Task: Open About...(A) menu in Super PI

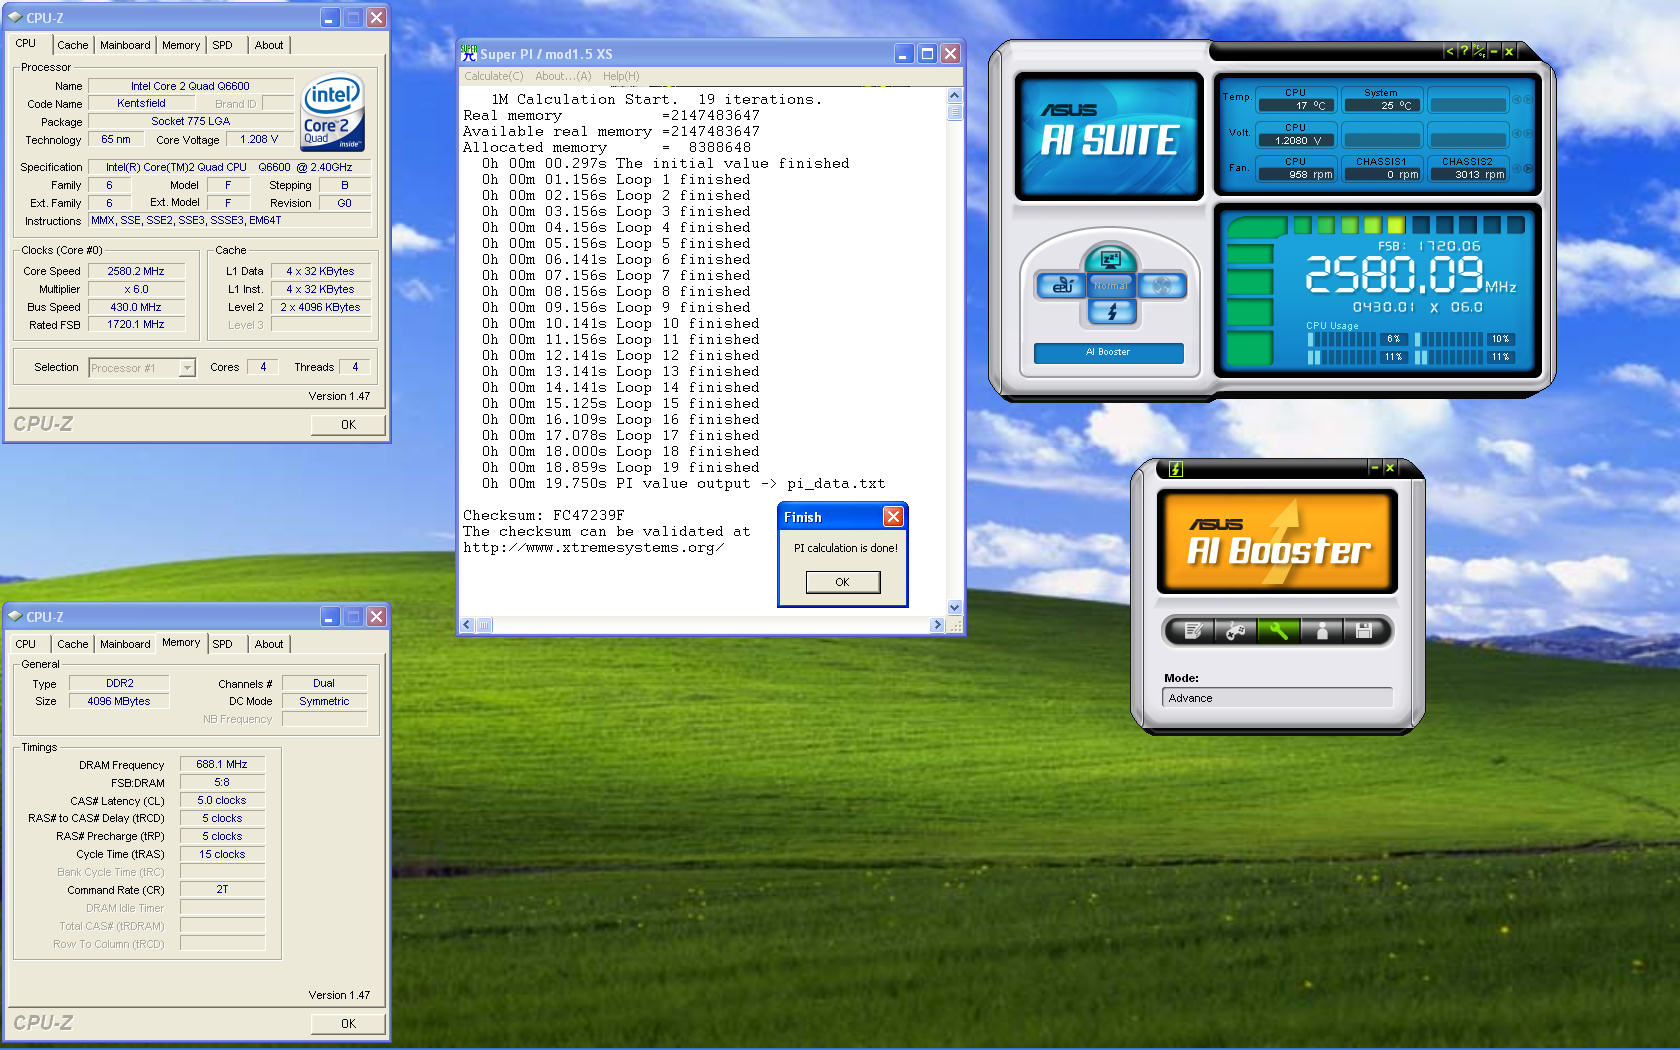Action: [563, 76]
